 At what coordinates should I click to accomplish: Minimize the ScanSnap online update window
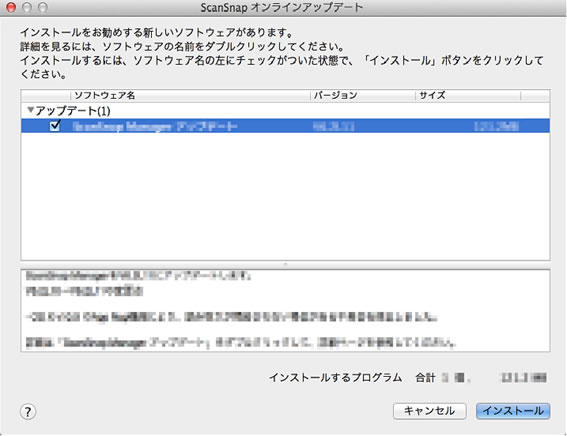coord(27,7)
